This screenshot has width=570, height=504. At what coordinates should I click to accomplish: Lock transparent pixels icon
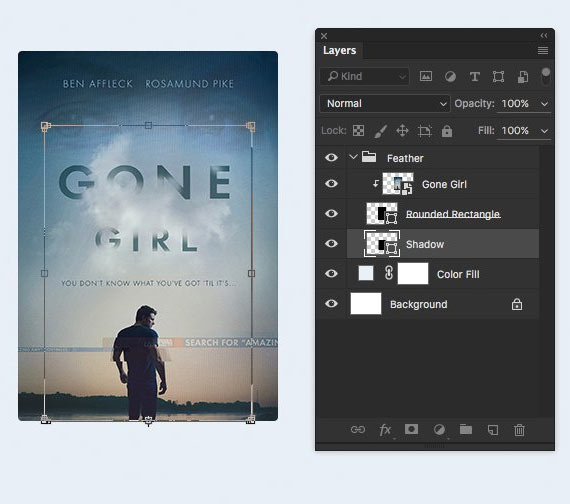(x=358, y=131)
